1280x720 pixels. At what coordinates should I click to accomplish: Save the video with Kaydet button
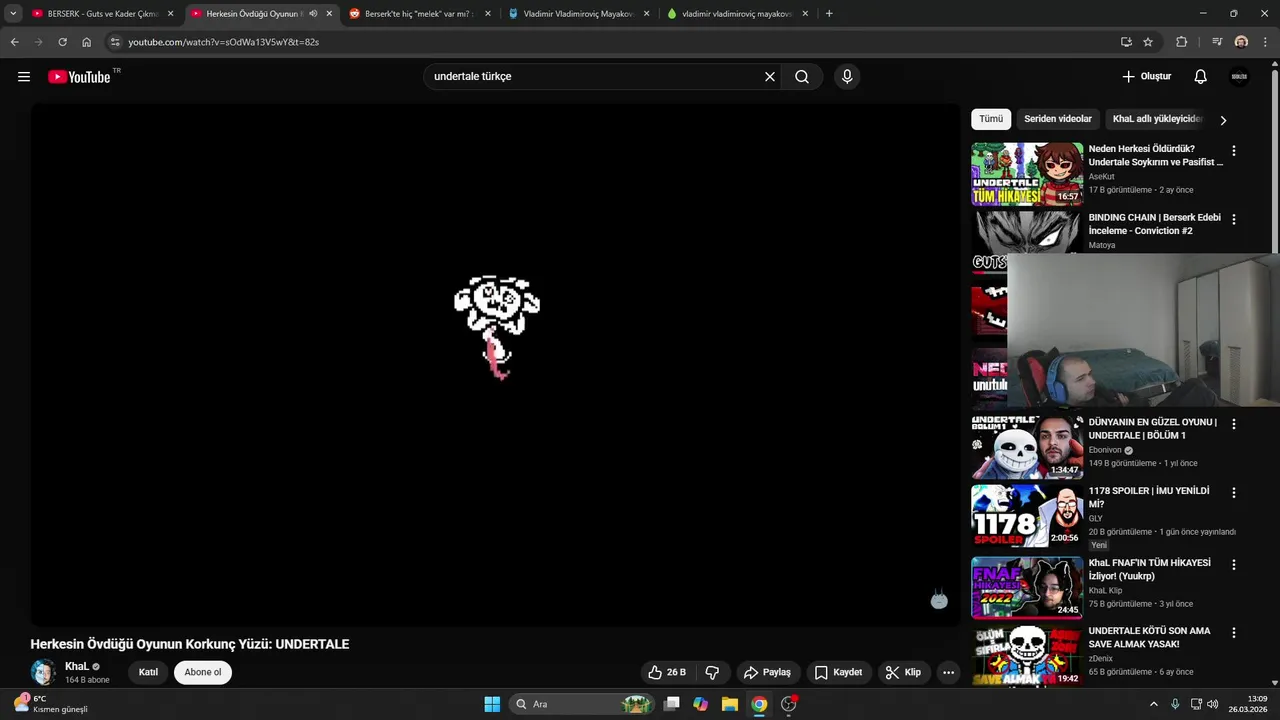click(x=838, y=673)
